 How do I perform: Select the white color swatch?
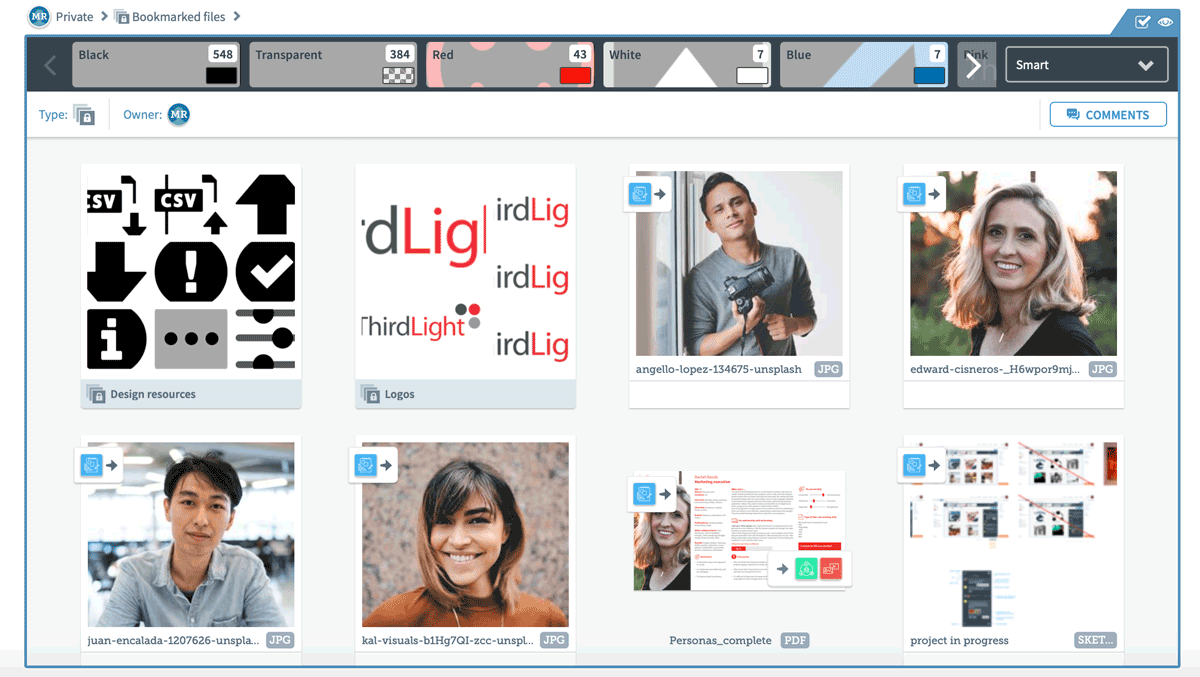(x=752, y=75)
